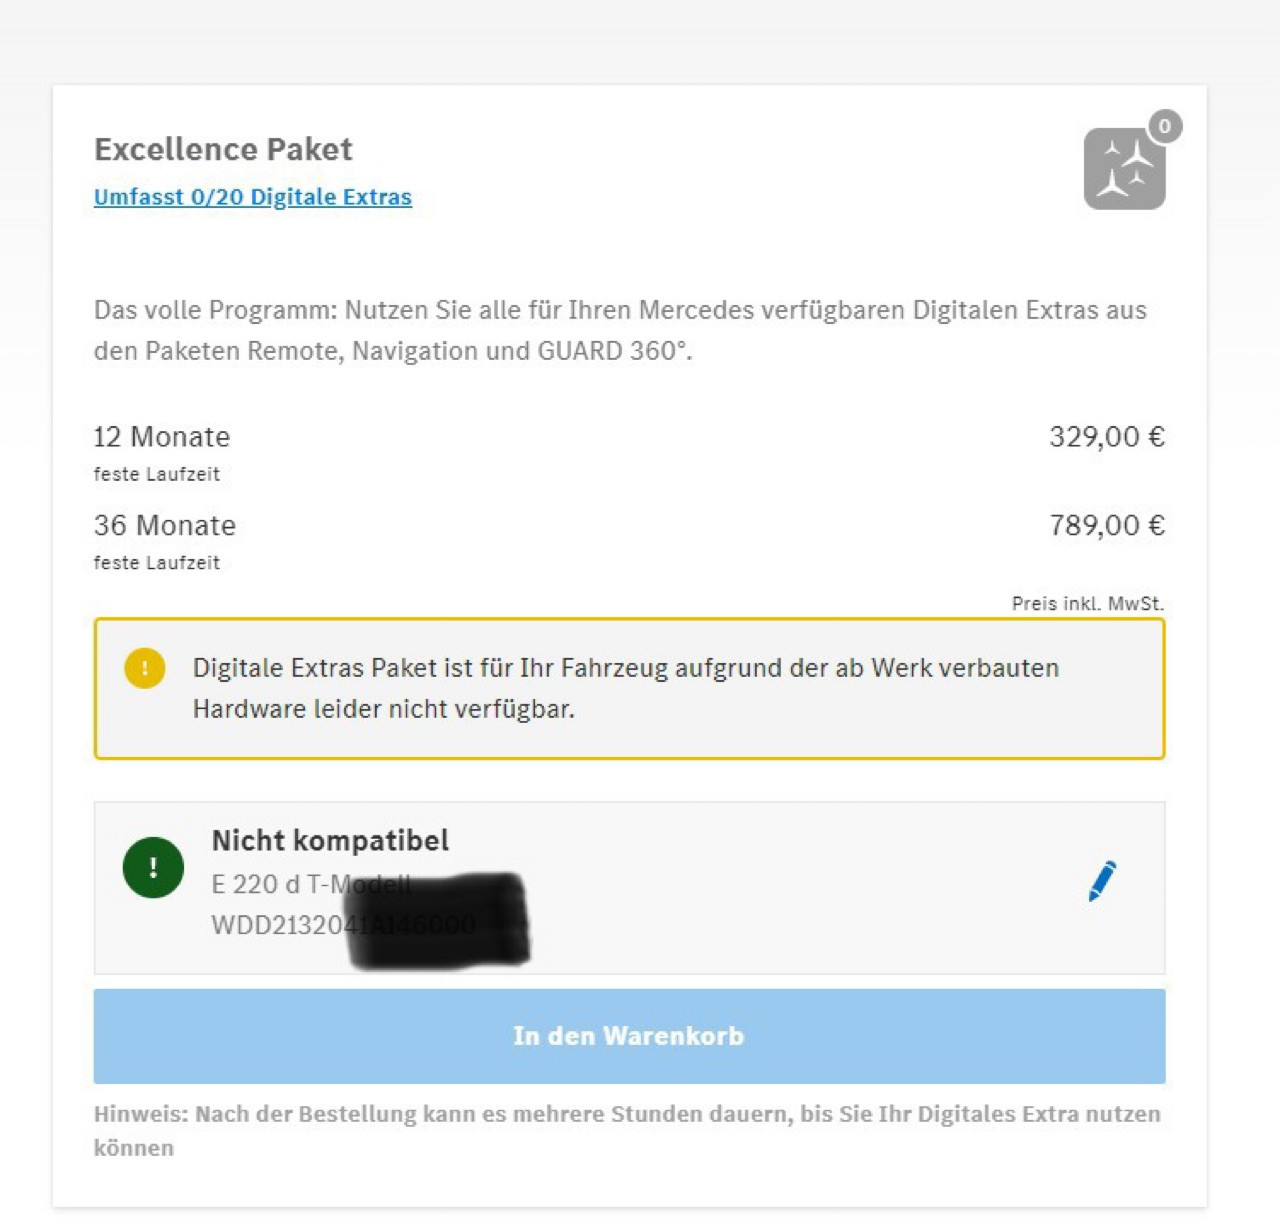Click the 'Preis inkl. MwSt.' note

click(1087, 604)
